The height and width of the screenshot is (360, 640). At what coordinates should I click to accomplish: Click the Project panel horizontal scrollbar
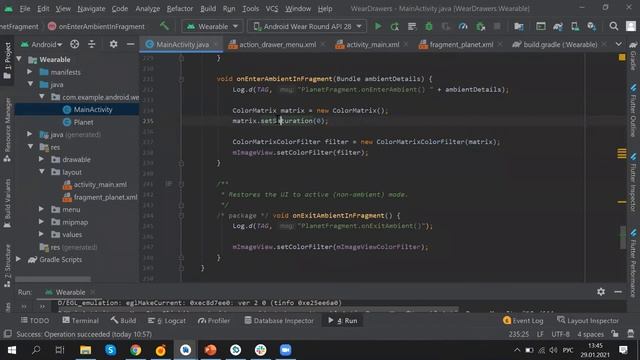(53, 279)
